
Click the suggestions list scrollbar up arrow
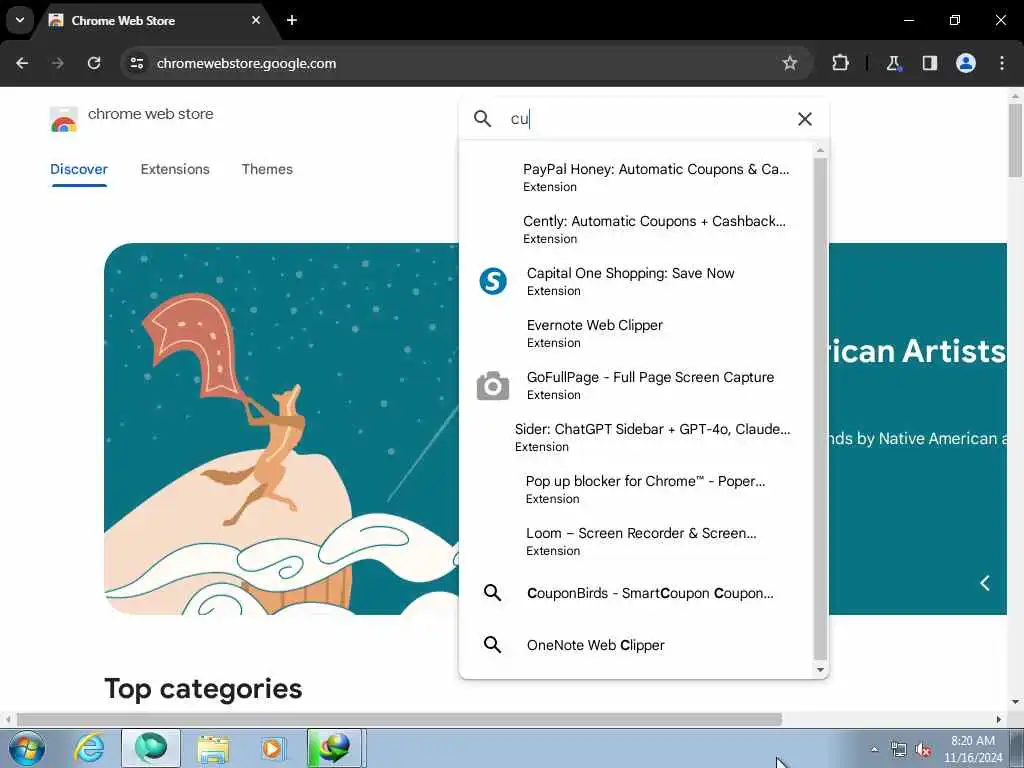[820, 151]
